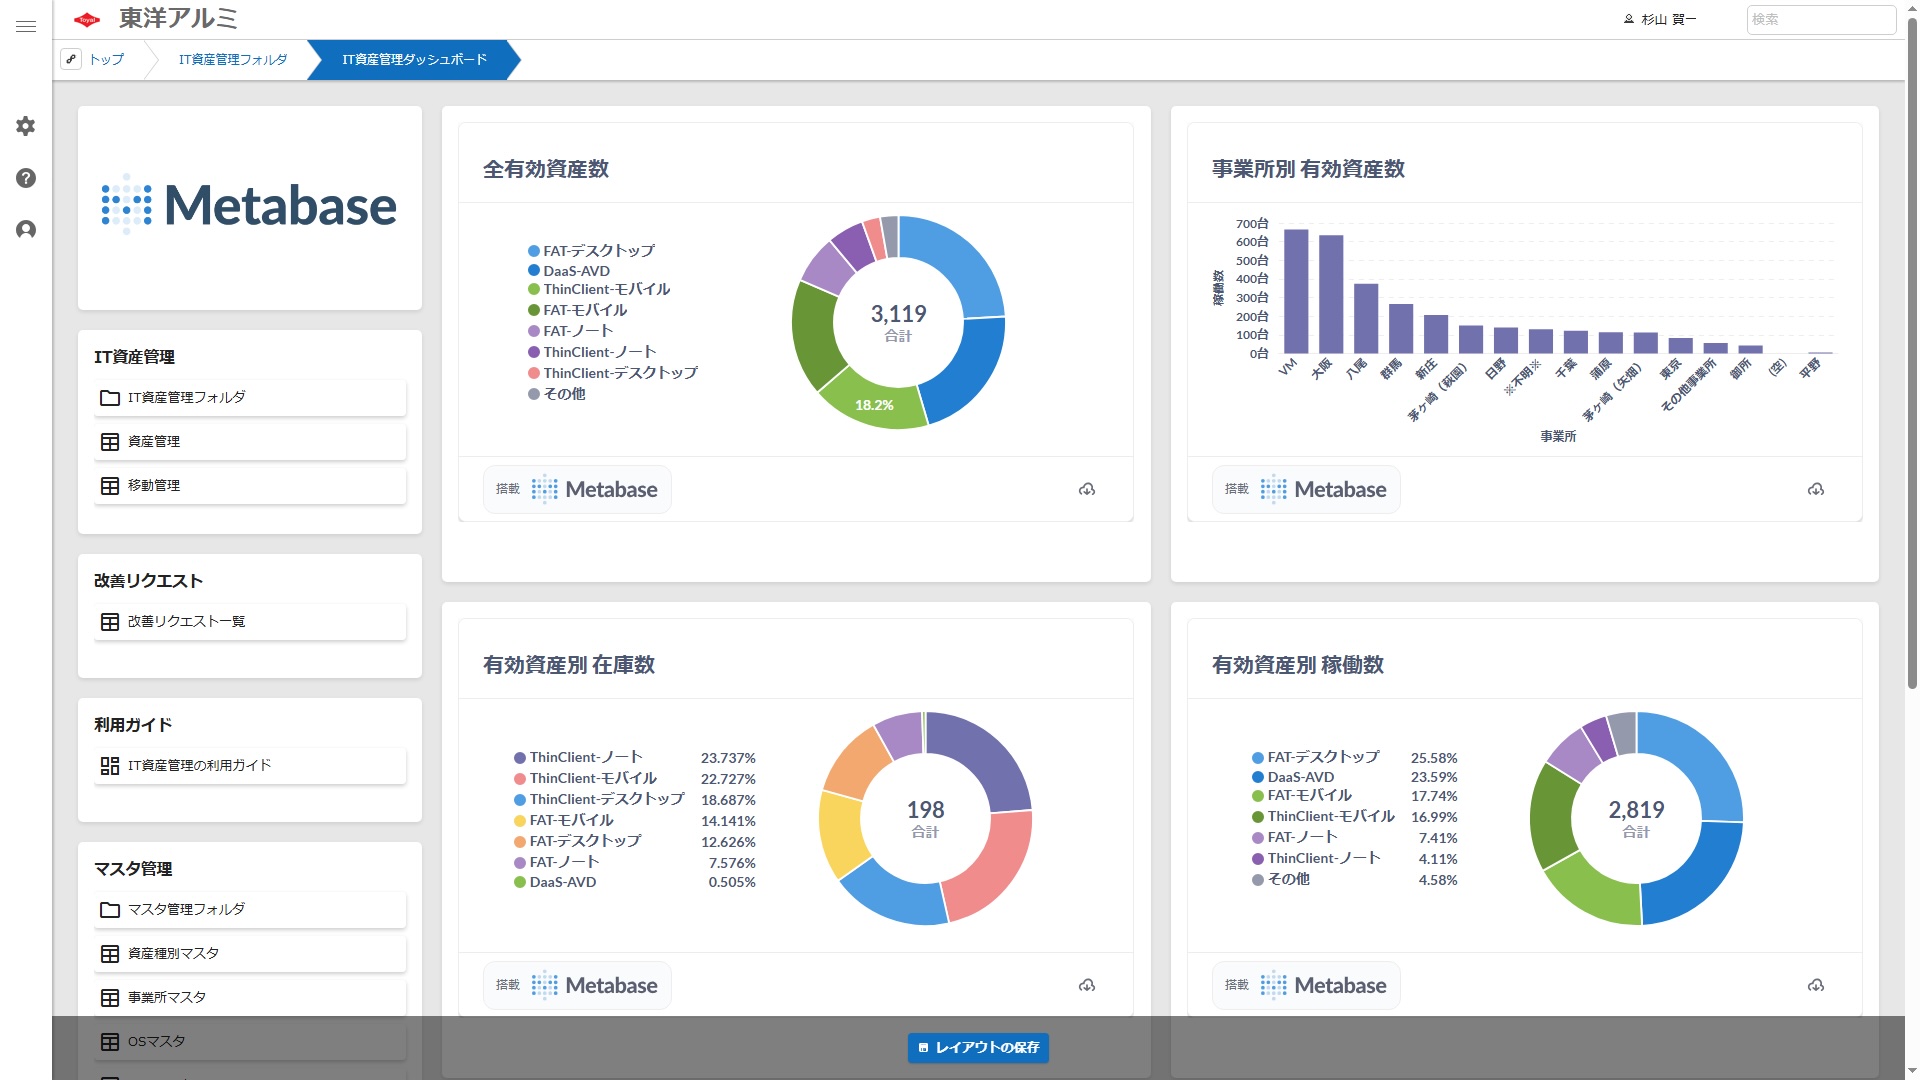Click レイアウトの保存 button

tap(978, 1047)
